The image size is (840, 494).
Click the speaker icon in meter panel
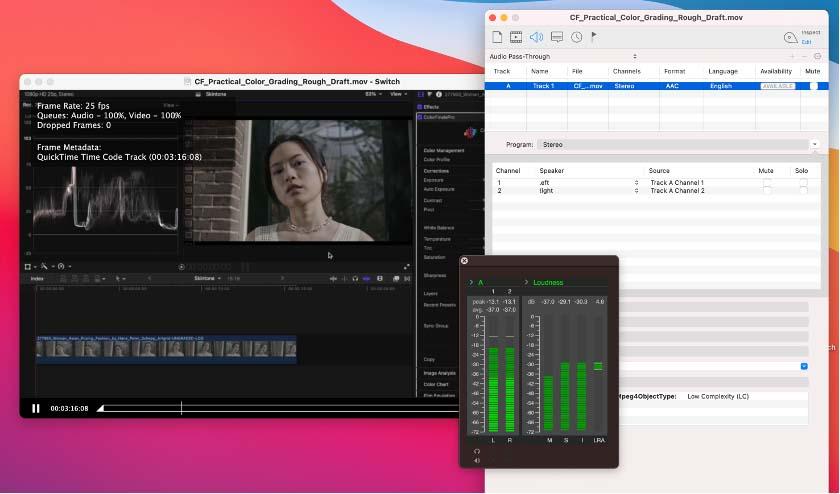click(477, 461)
